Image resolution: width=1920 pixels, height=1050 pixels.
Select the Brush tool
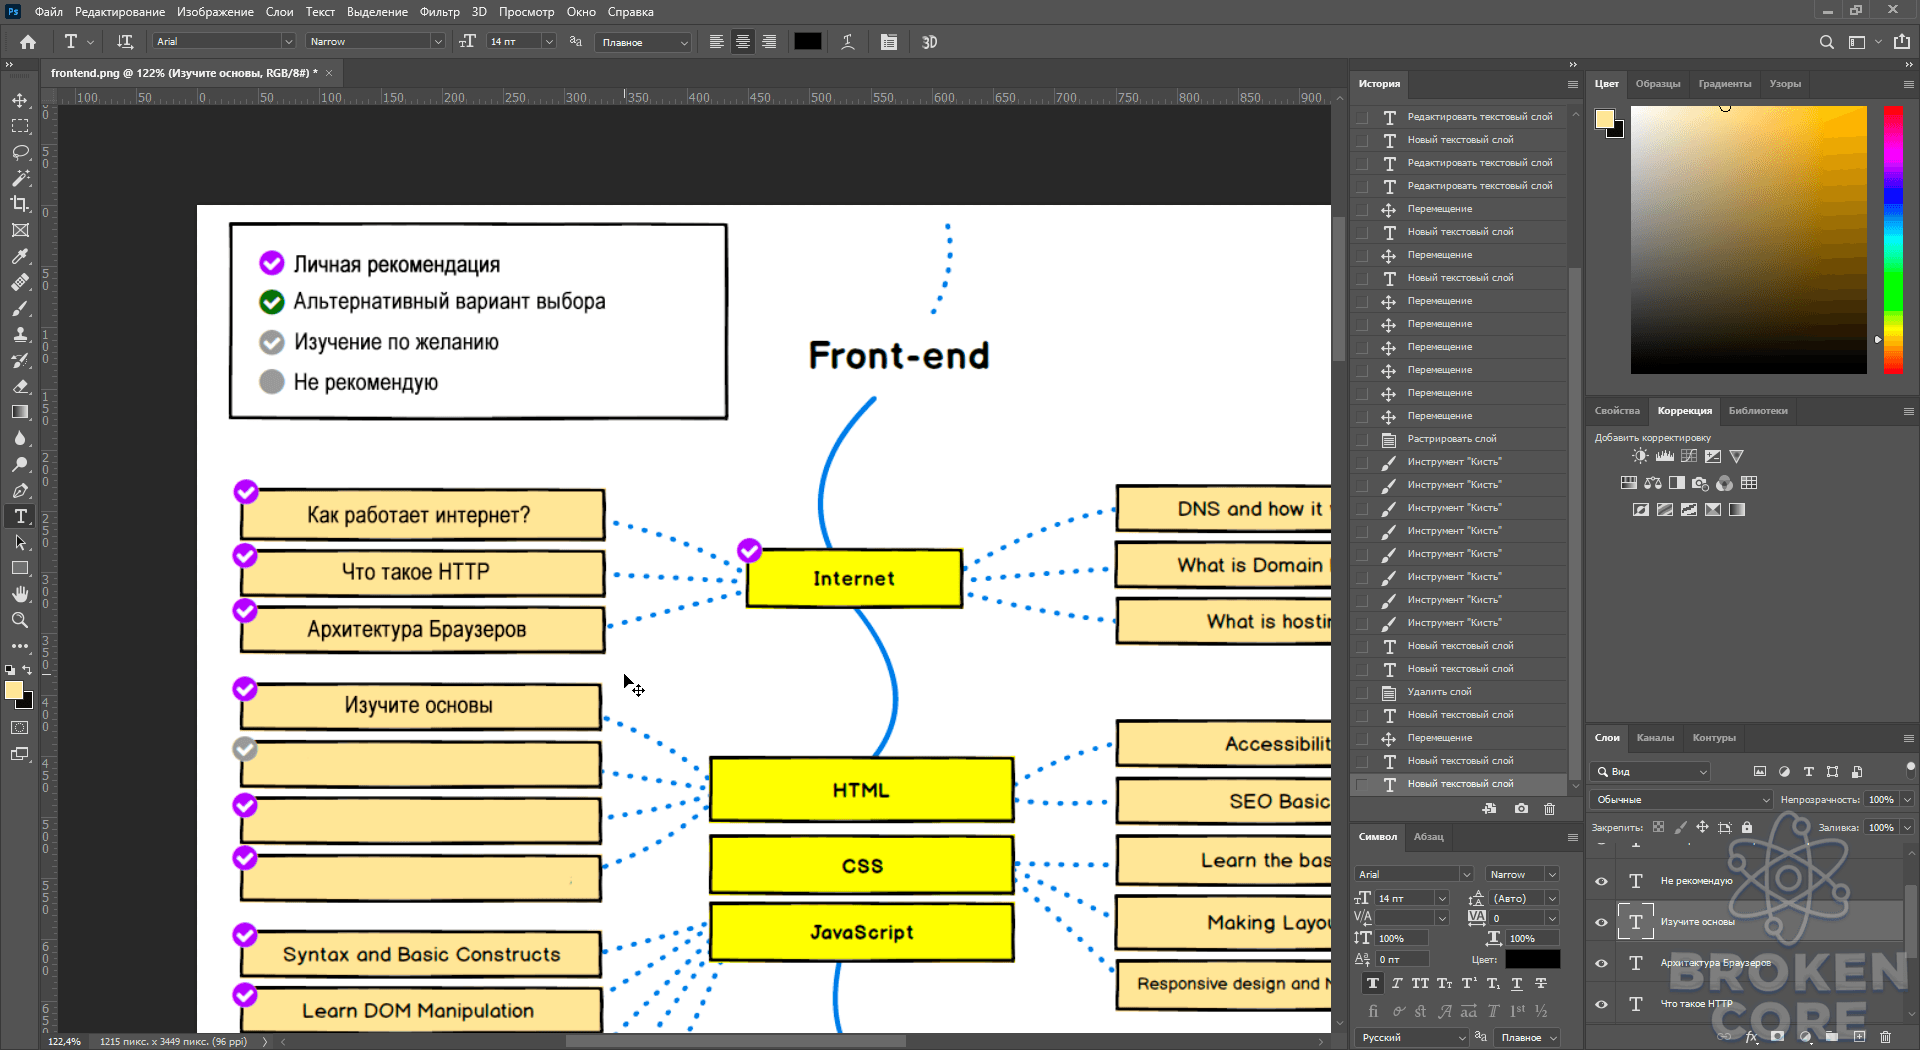pos(20,309)
